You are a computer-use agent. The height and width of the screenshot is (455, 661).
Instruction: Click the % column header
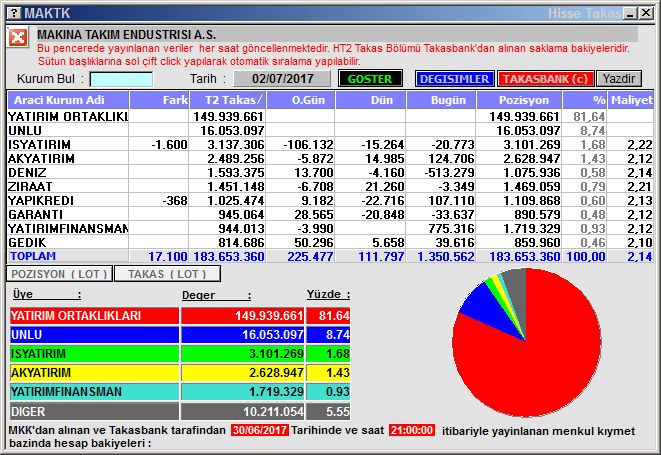585,100
